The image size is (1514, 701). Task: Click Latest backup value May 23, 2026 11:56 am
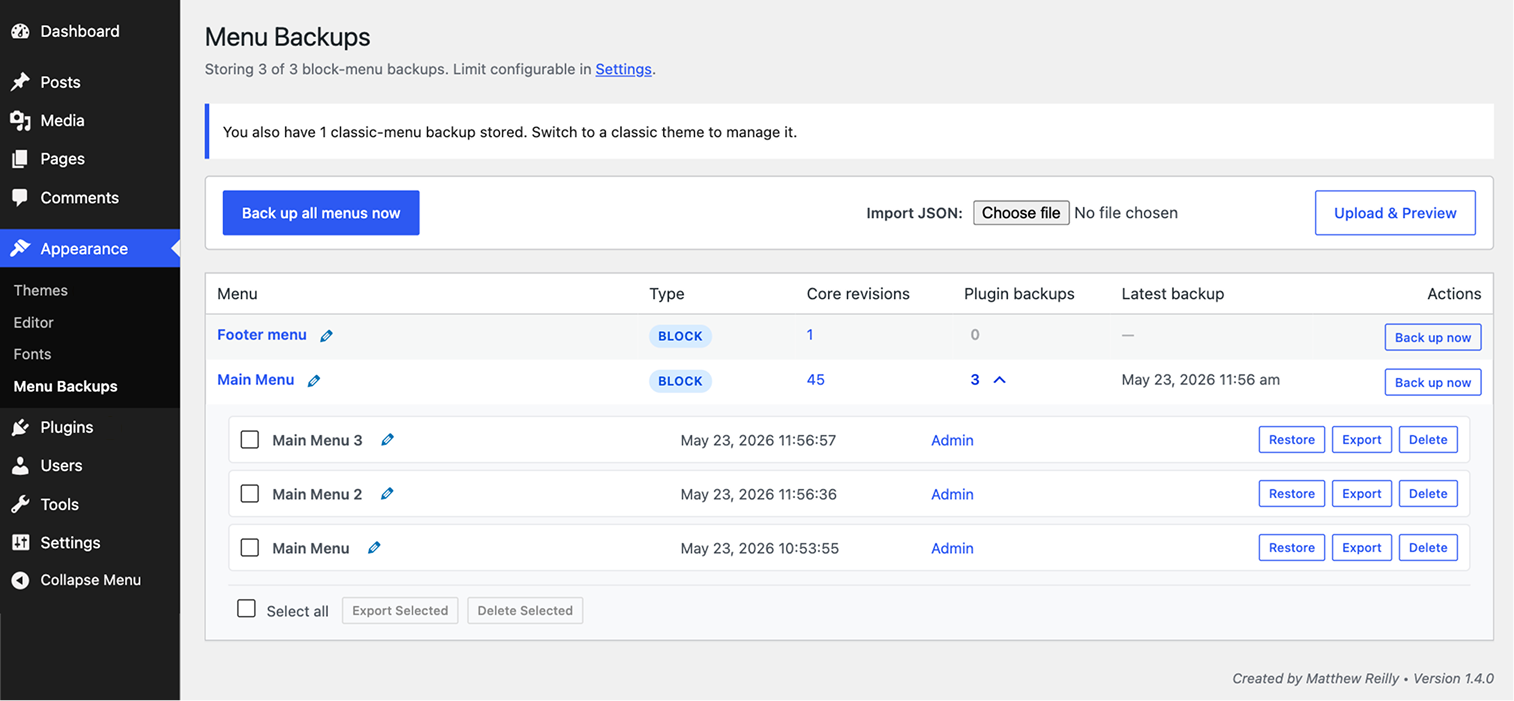pyautogui.click(x=1201, y=380)
